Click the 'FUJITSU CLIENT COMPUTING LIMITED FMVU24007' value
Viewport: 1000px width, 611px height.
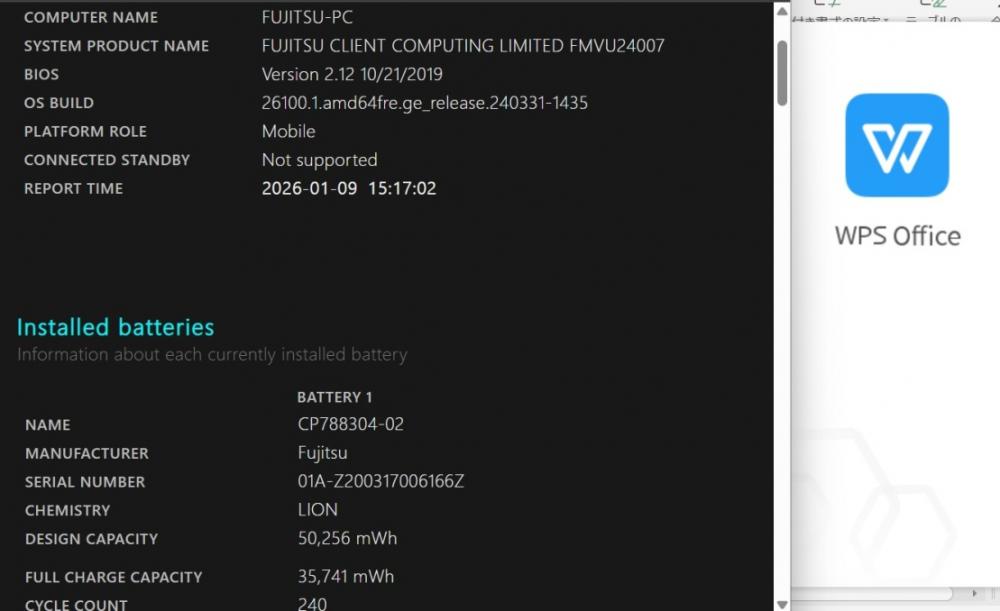[462, 46]
